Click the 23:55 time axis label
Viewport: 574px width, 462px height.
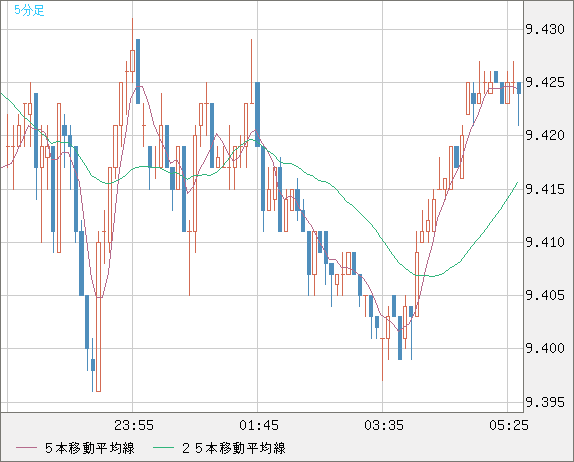[x=134, y=425]
